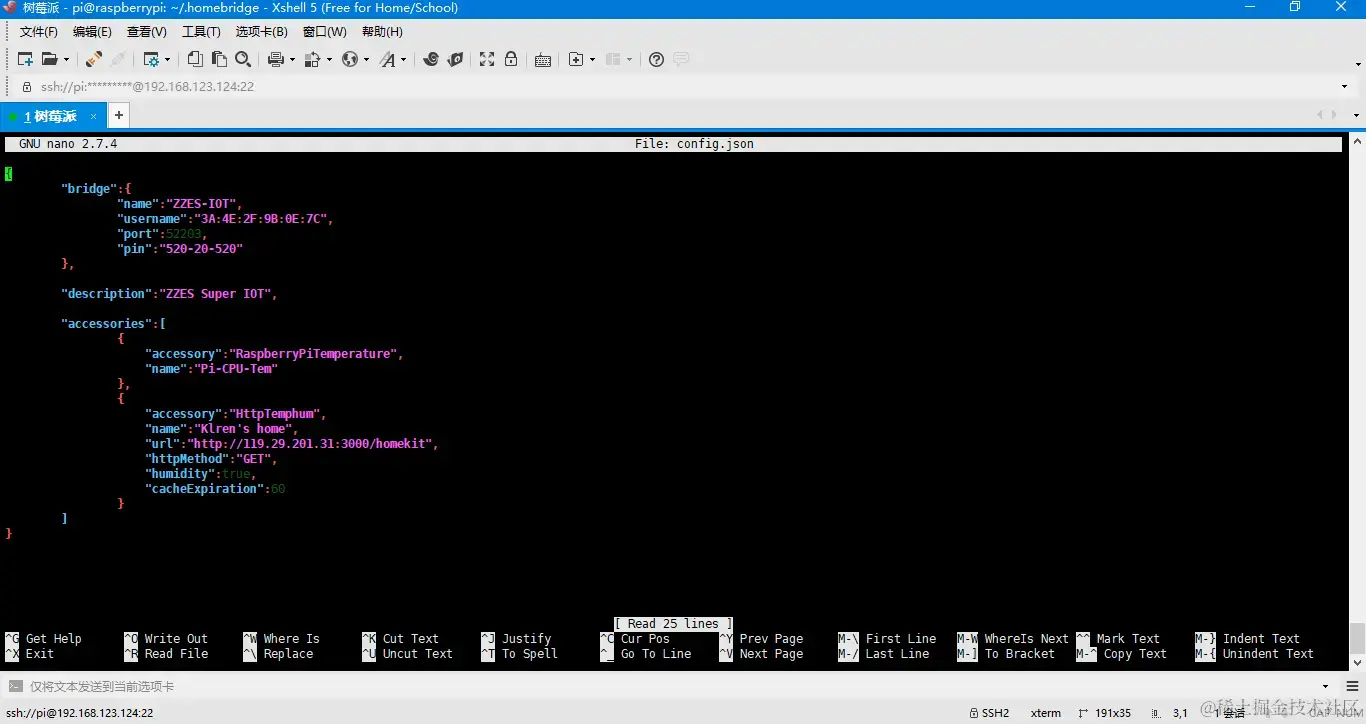
Task: Click 191x35 terminal size in status bar
Action: click(1104, 713)
